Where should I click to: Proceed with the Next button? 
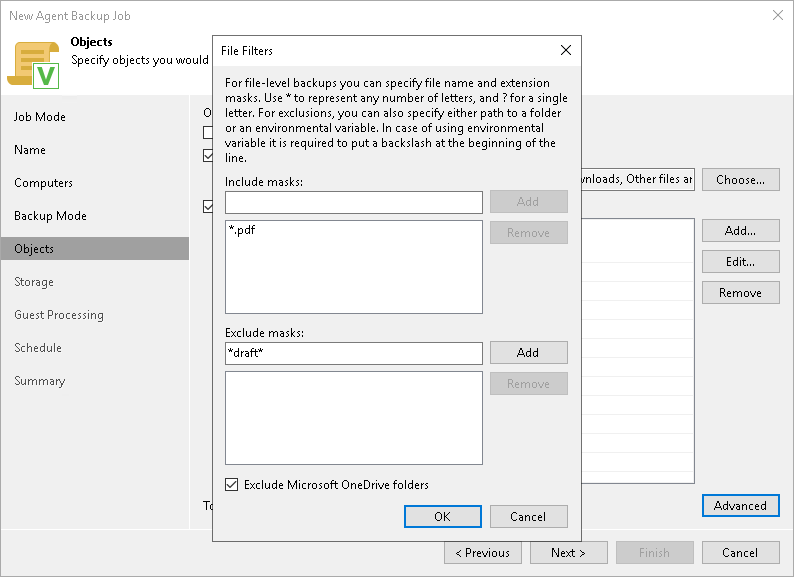click(x=569, y=553)
